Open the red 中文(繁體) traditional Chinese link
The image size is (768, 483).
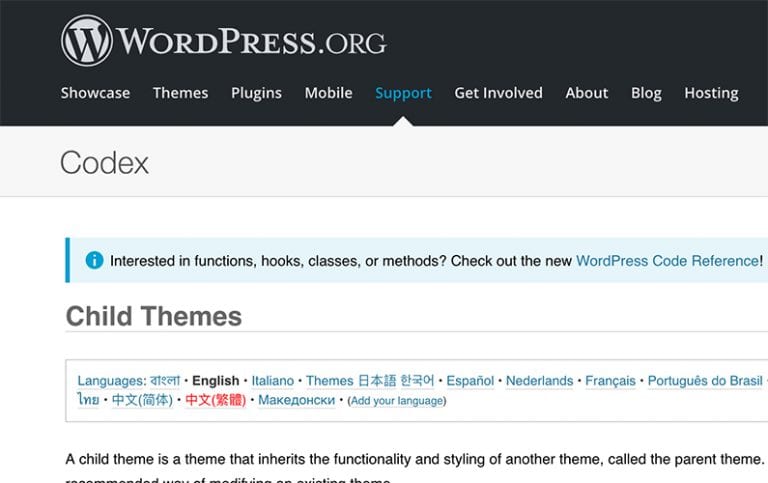coord(216,400)
